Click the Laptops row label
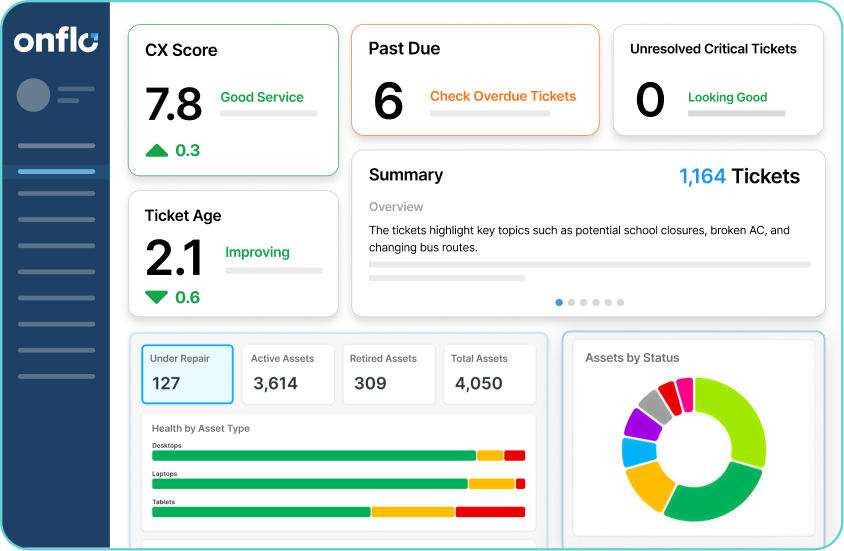This screenshot has height=551, width=844. pyautogui.click(x=164, y=474)
